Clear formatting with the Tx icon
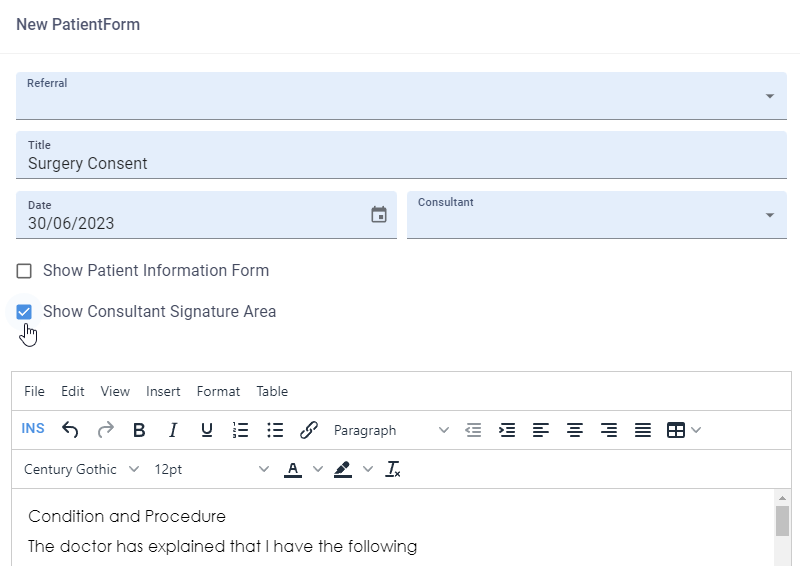 tap(393, 469)
